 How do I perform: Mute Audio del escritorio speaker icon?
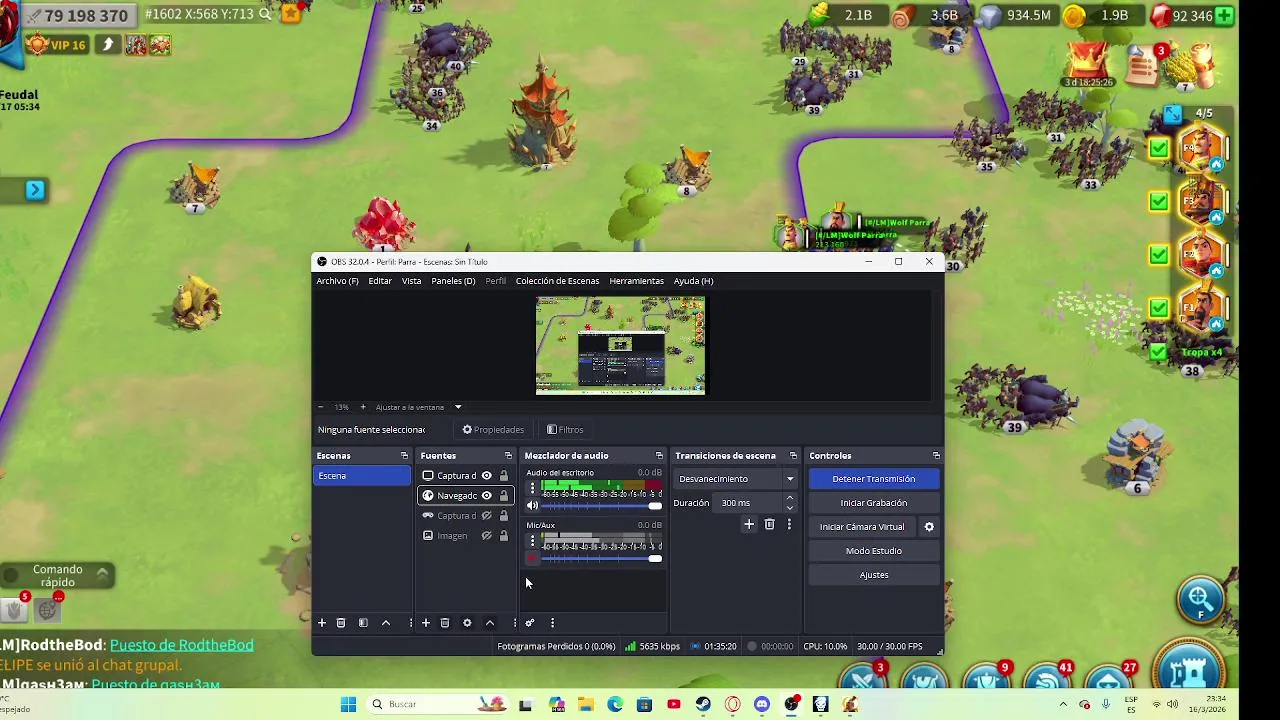[532, 506]
